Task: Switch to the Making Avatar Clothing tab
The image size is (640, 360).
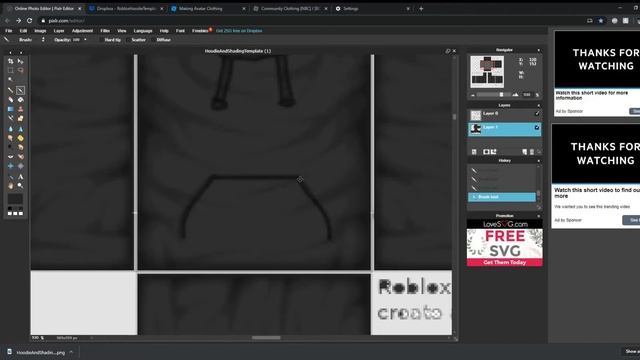Action: (208, 8)
